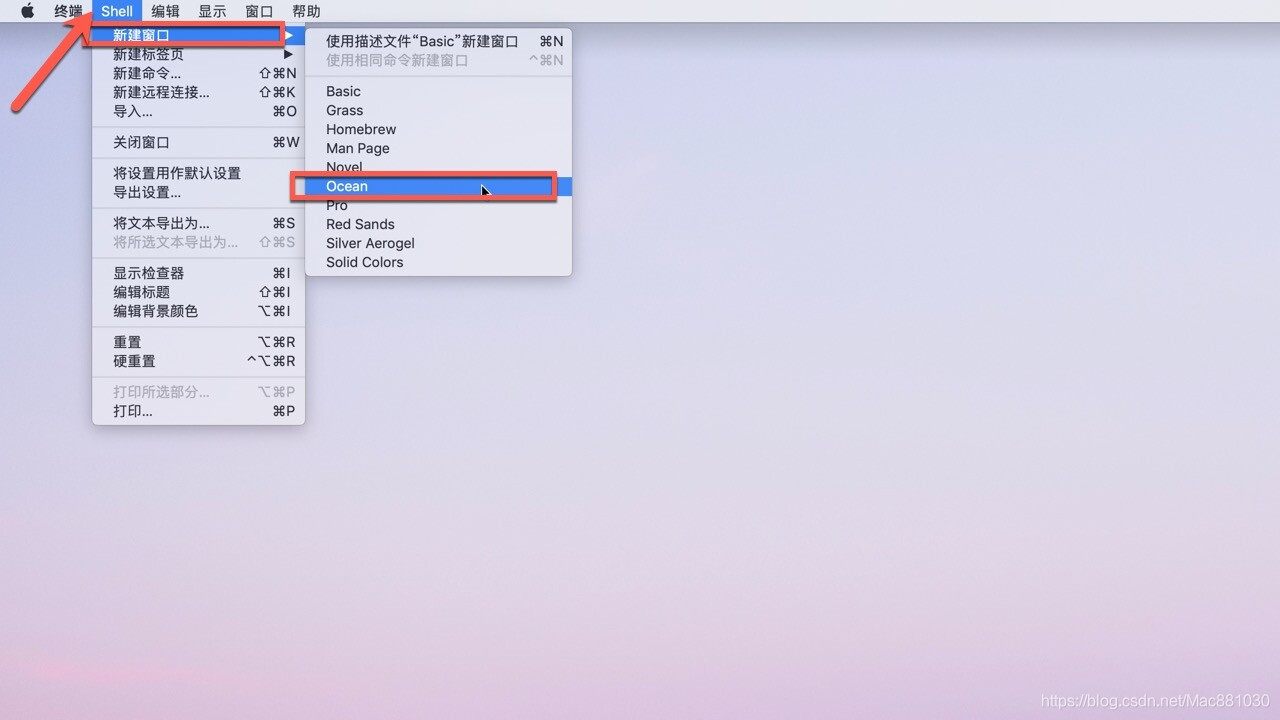Choose 将设置用作默认设置
The width and height of the screenshot is (1280, 720).
(198, 173)
